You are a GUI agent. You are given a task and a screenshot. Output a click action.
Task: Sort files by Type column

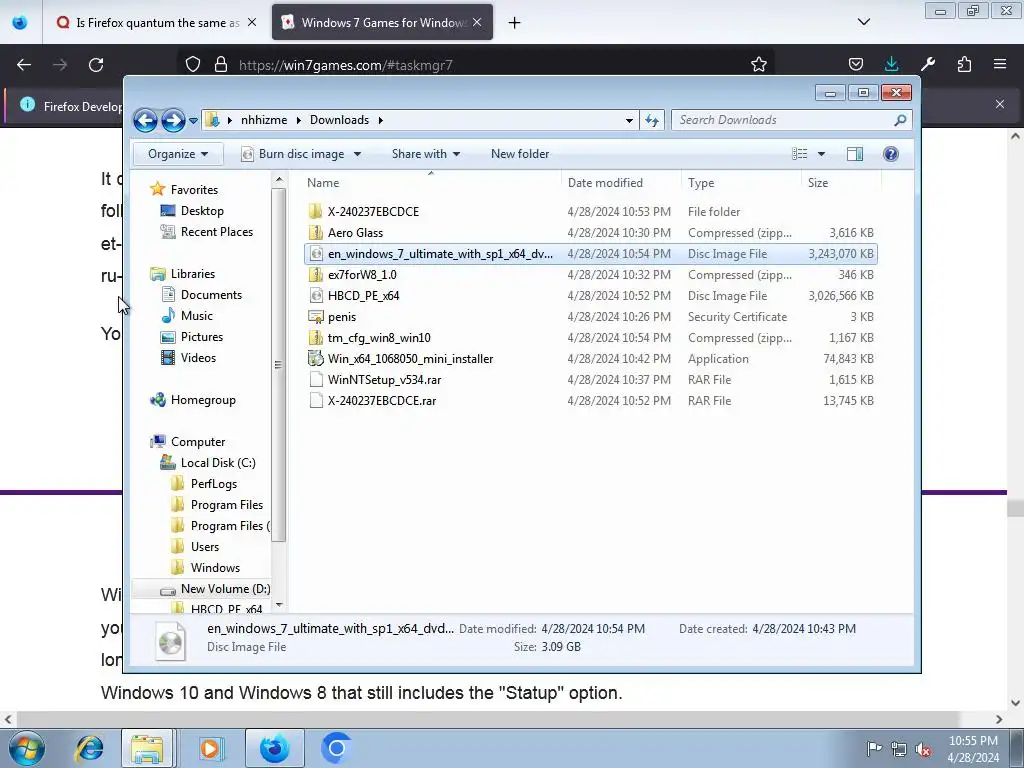pyautogui.click(x=701, y=183)
